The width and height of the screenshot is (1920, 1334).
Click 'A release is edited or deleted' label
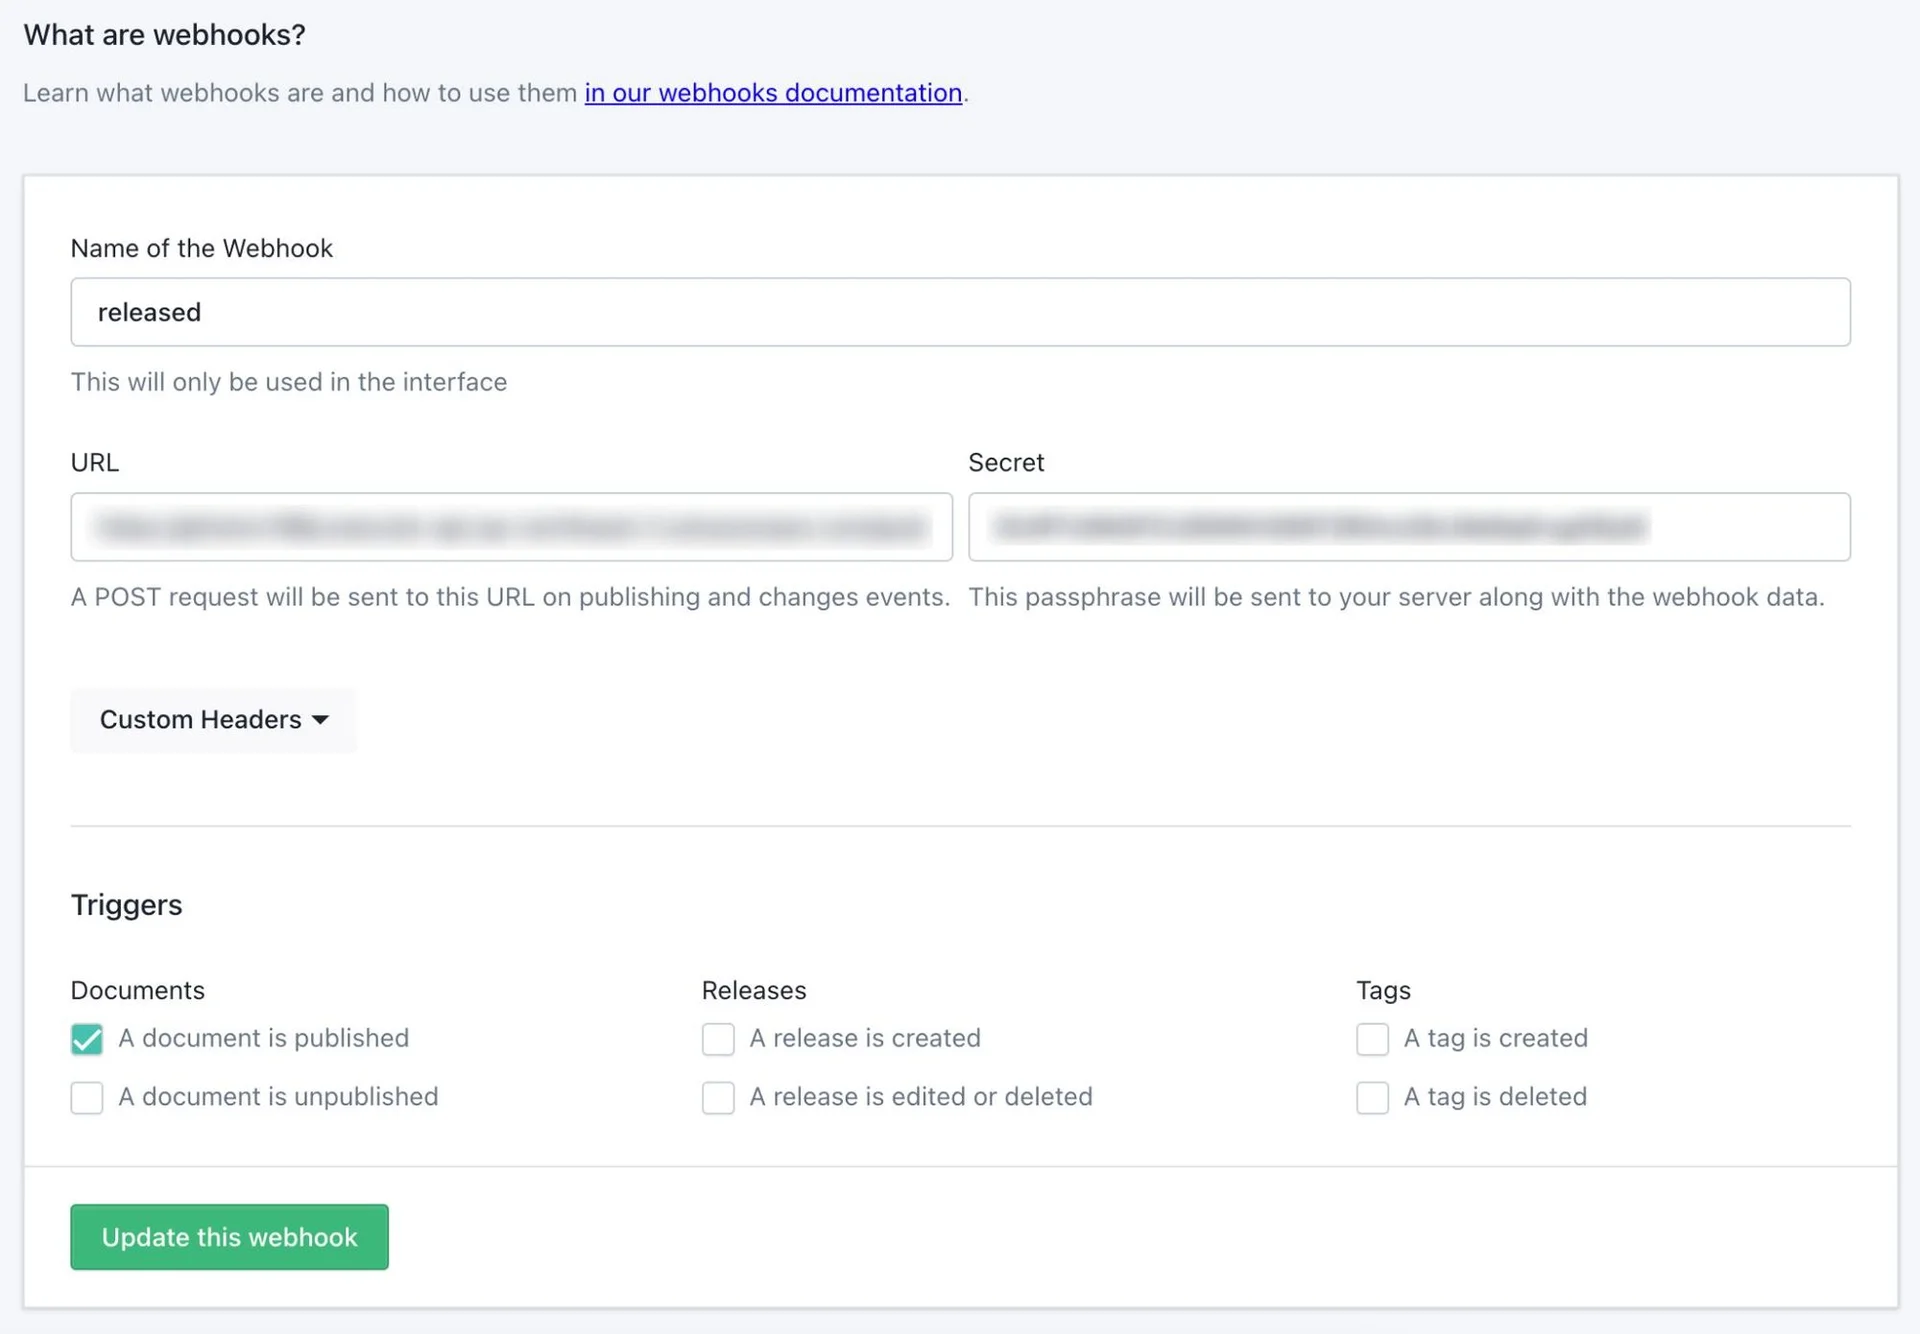[x=920, y=1097]
